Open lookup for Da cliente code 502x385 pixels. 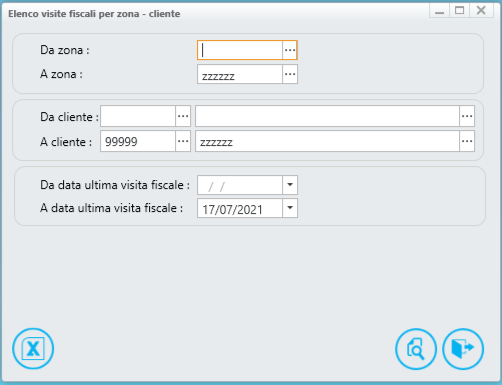[183, 116]
